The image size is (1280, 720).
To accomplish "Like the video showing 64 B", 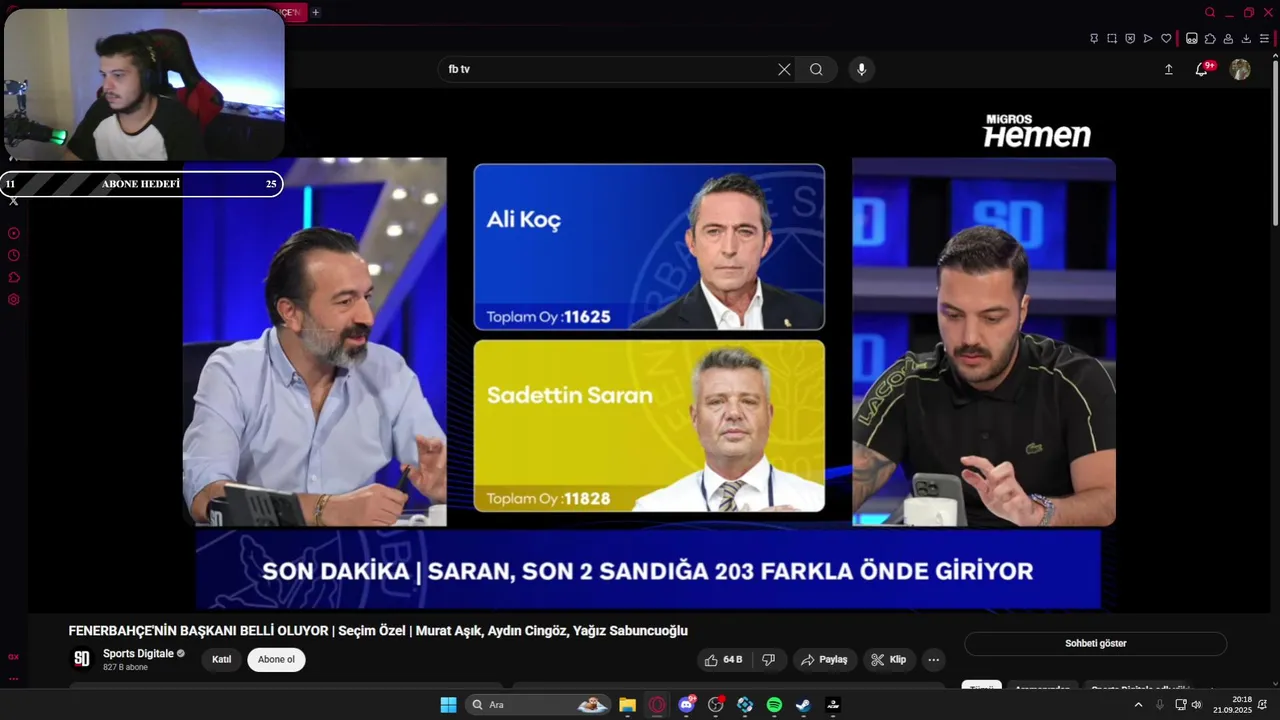I will pyautogui.click(x=723, y=660).
